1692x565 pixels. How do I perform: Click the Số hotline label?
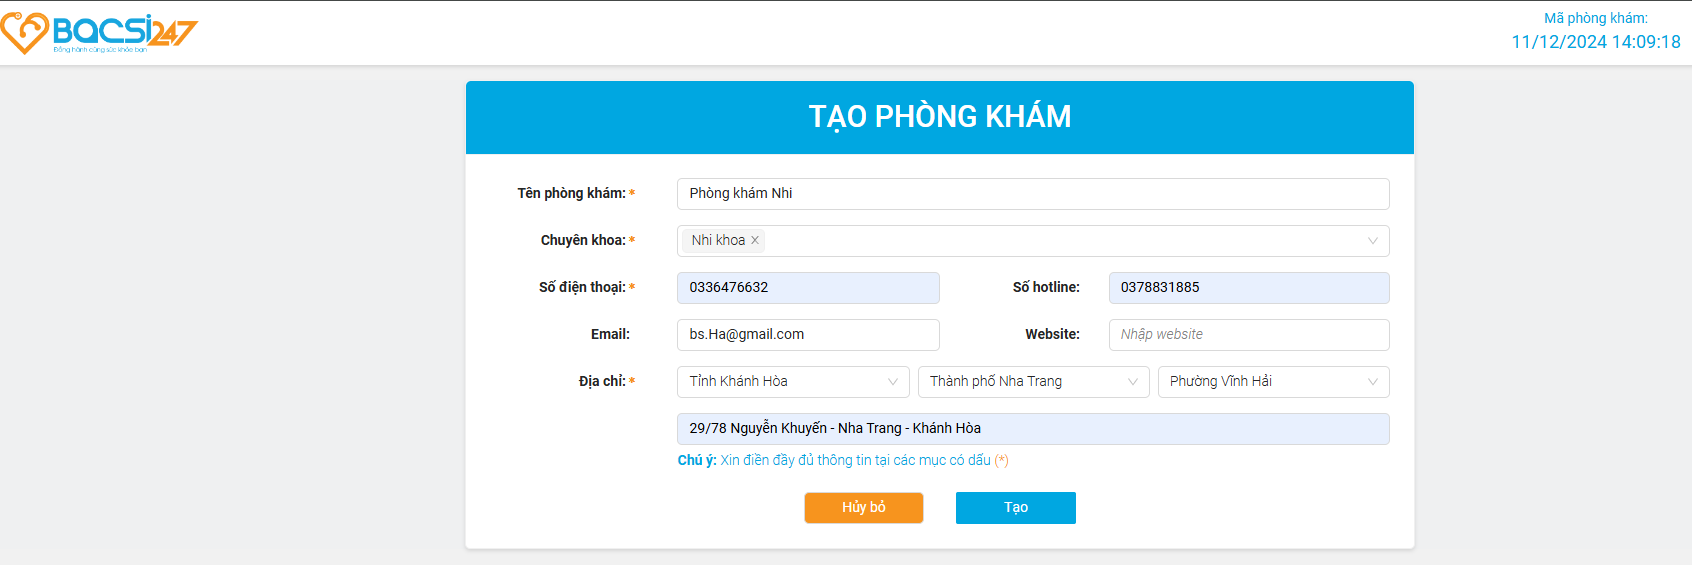tap(1046, 287)
